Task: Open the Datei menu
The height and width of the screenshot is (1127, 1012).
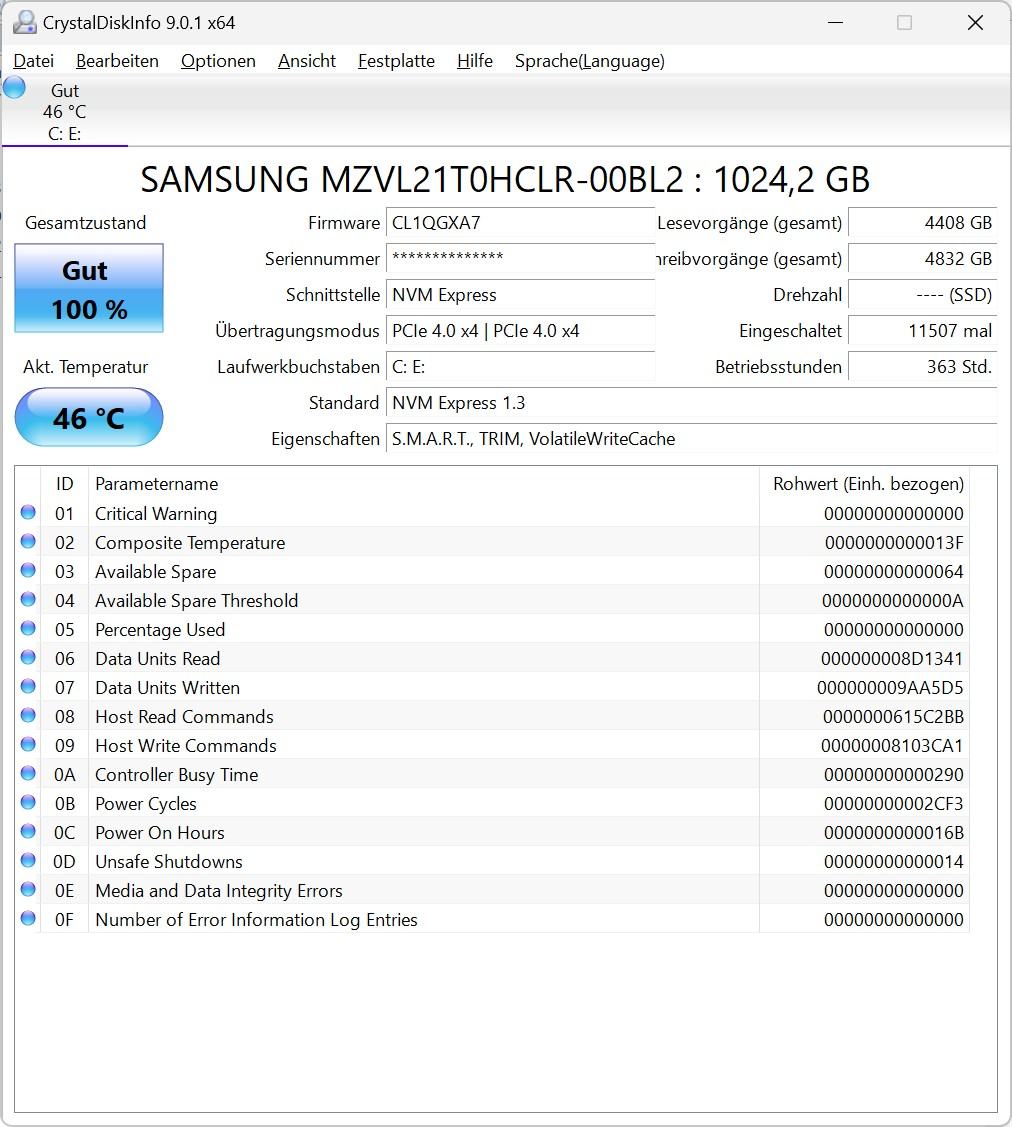Action: tap(34, 61)
